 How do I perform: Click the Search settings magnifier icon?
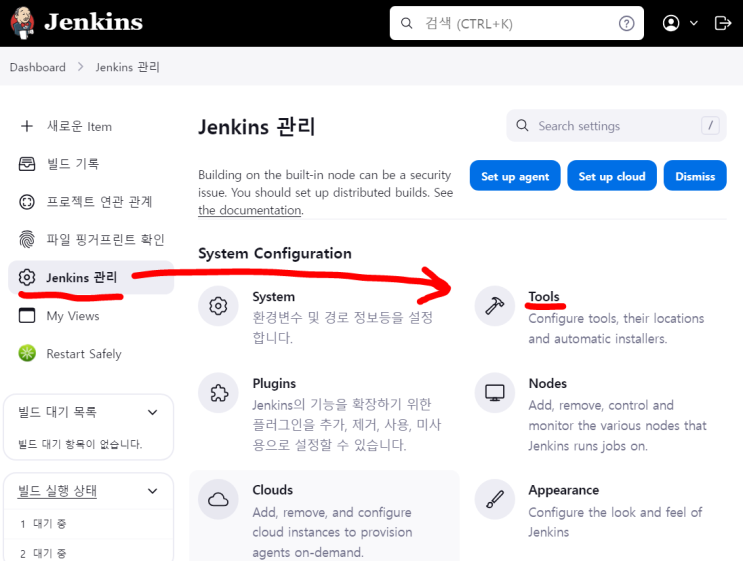522,126
